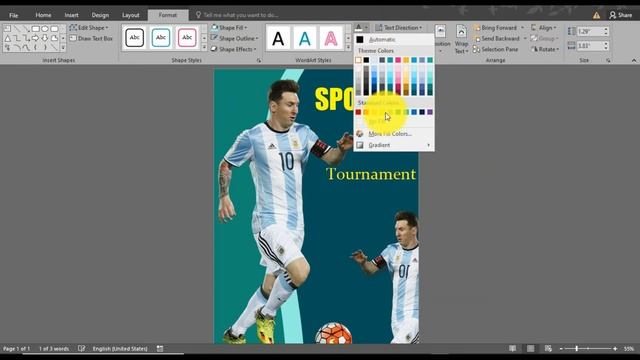Open the Align dropdown
The image size is (640, 360).
544,28
